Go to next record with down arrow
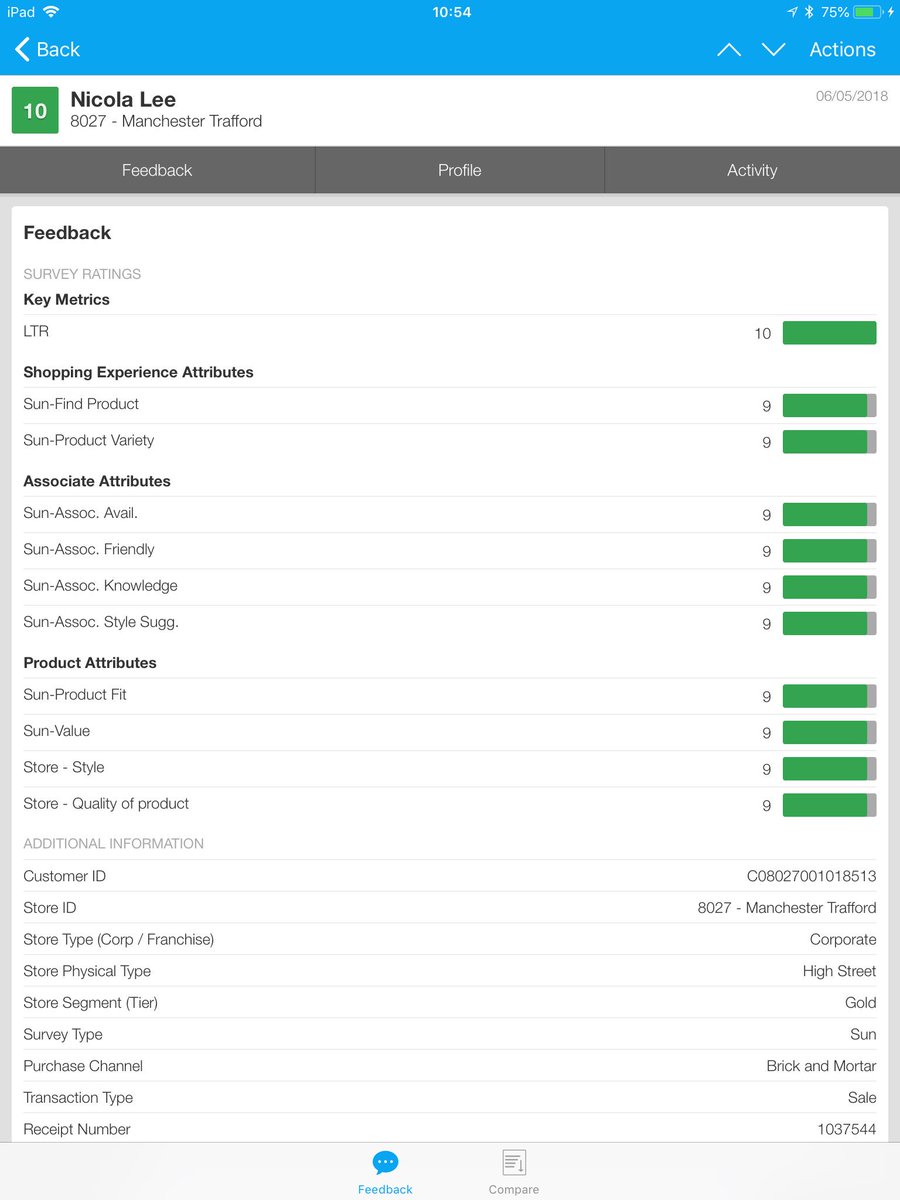The image size is (900, 1200). tap(773, 49)
